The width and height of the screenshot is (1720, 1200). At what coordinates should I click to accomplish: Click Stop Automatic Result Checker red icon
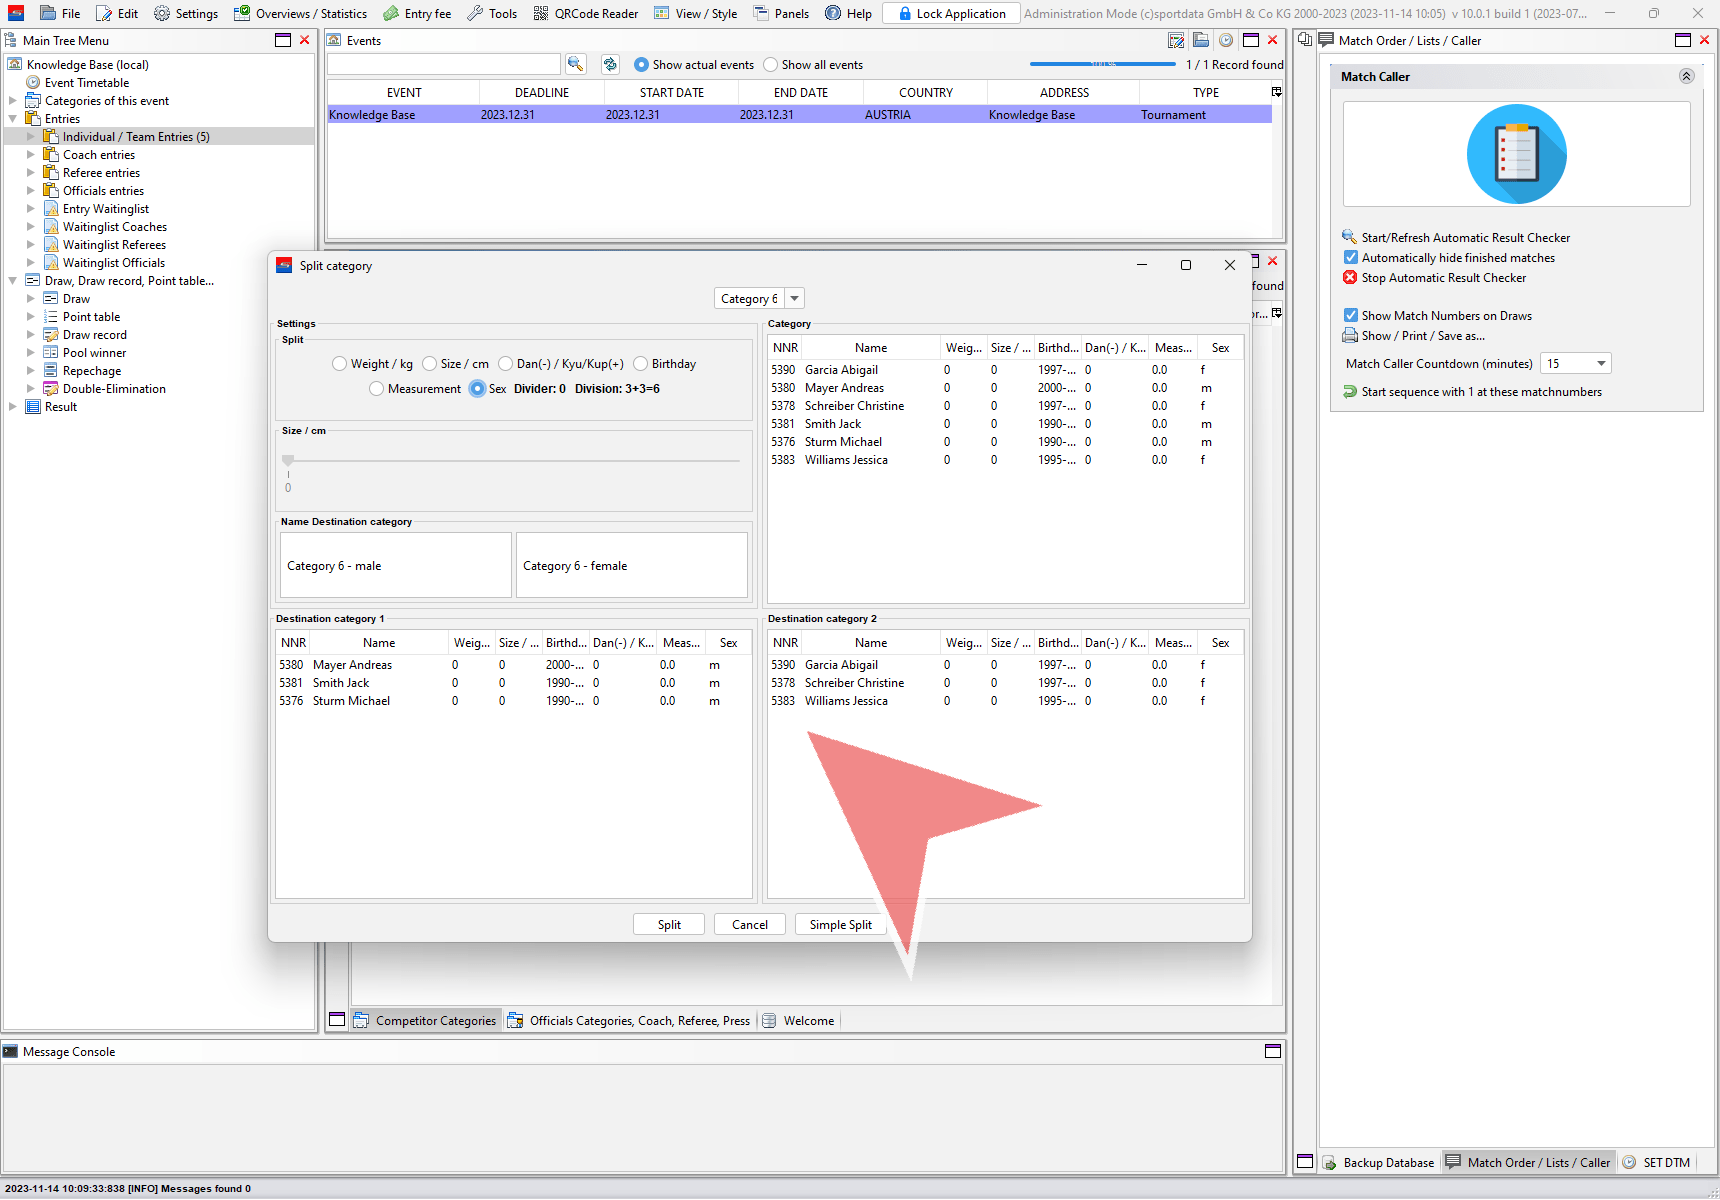tap(1350, 277)
